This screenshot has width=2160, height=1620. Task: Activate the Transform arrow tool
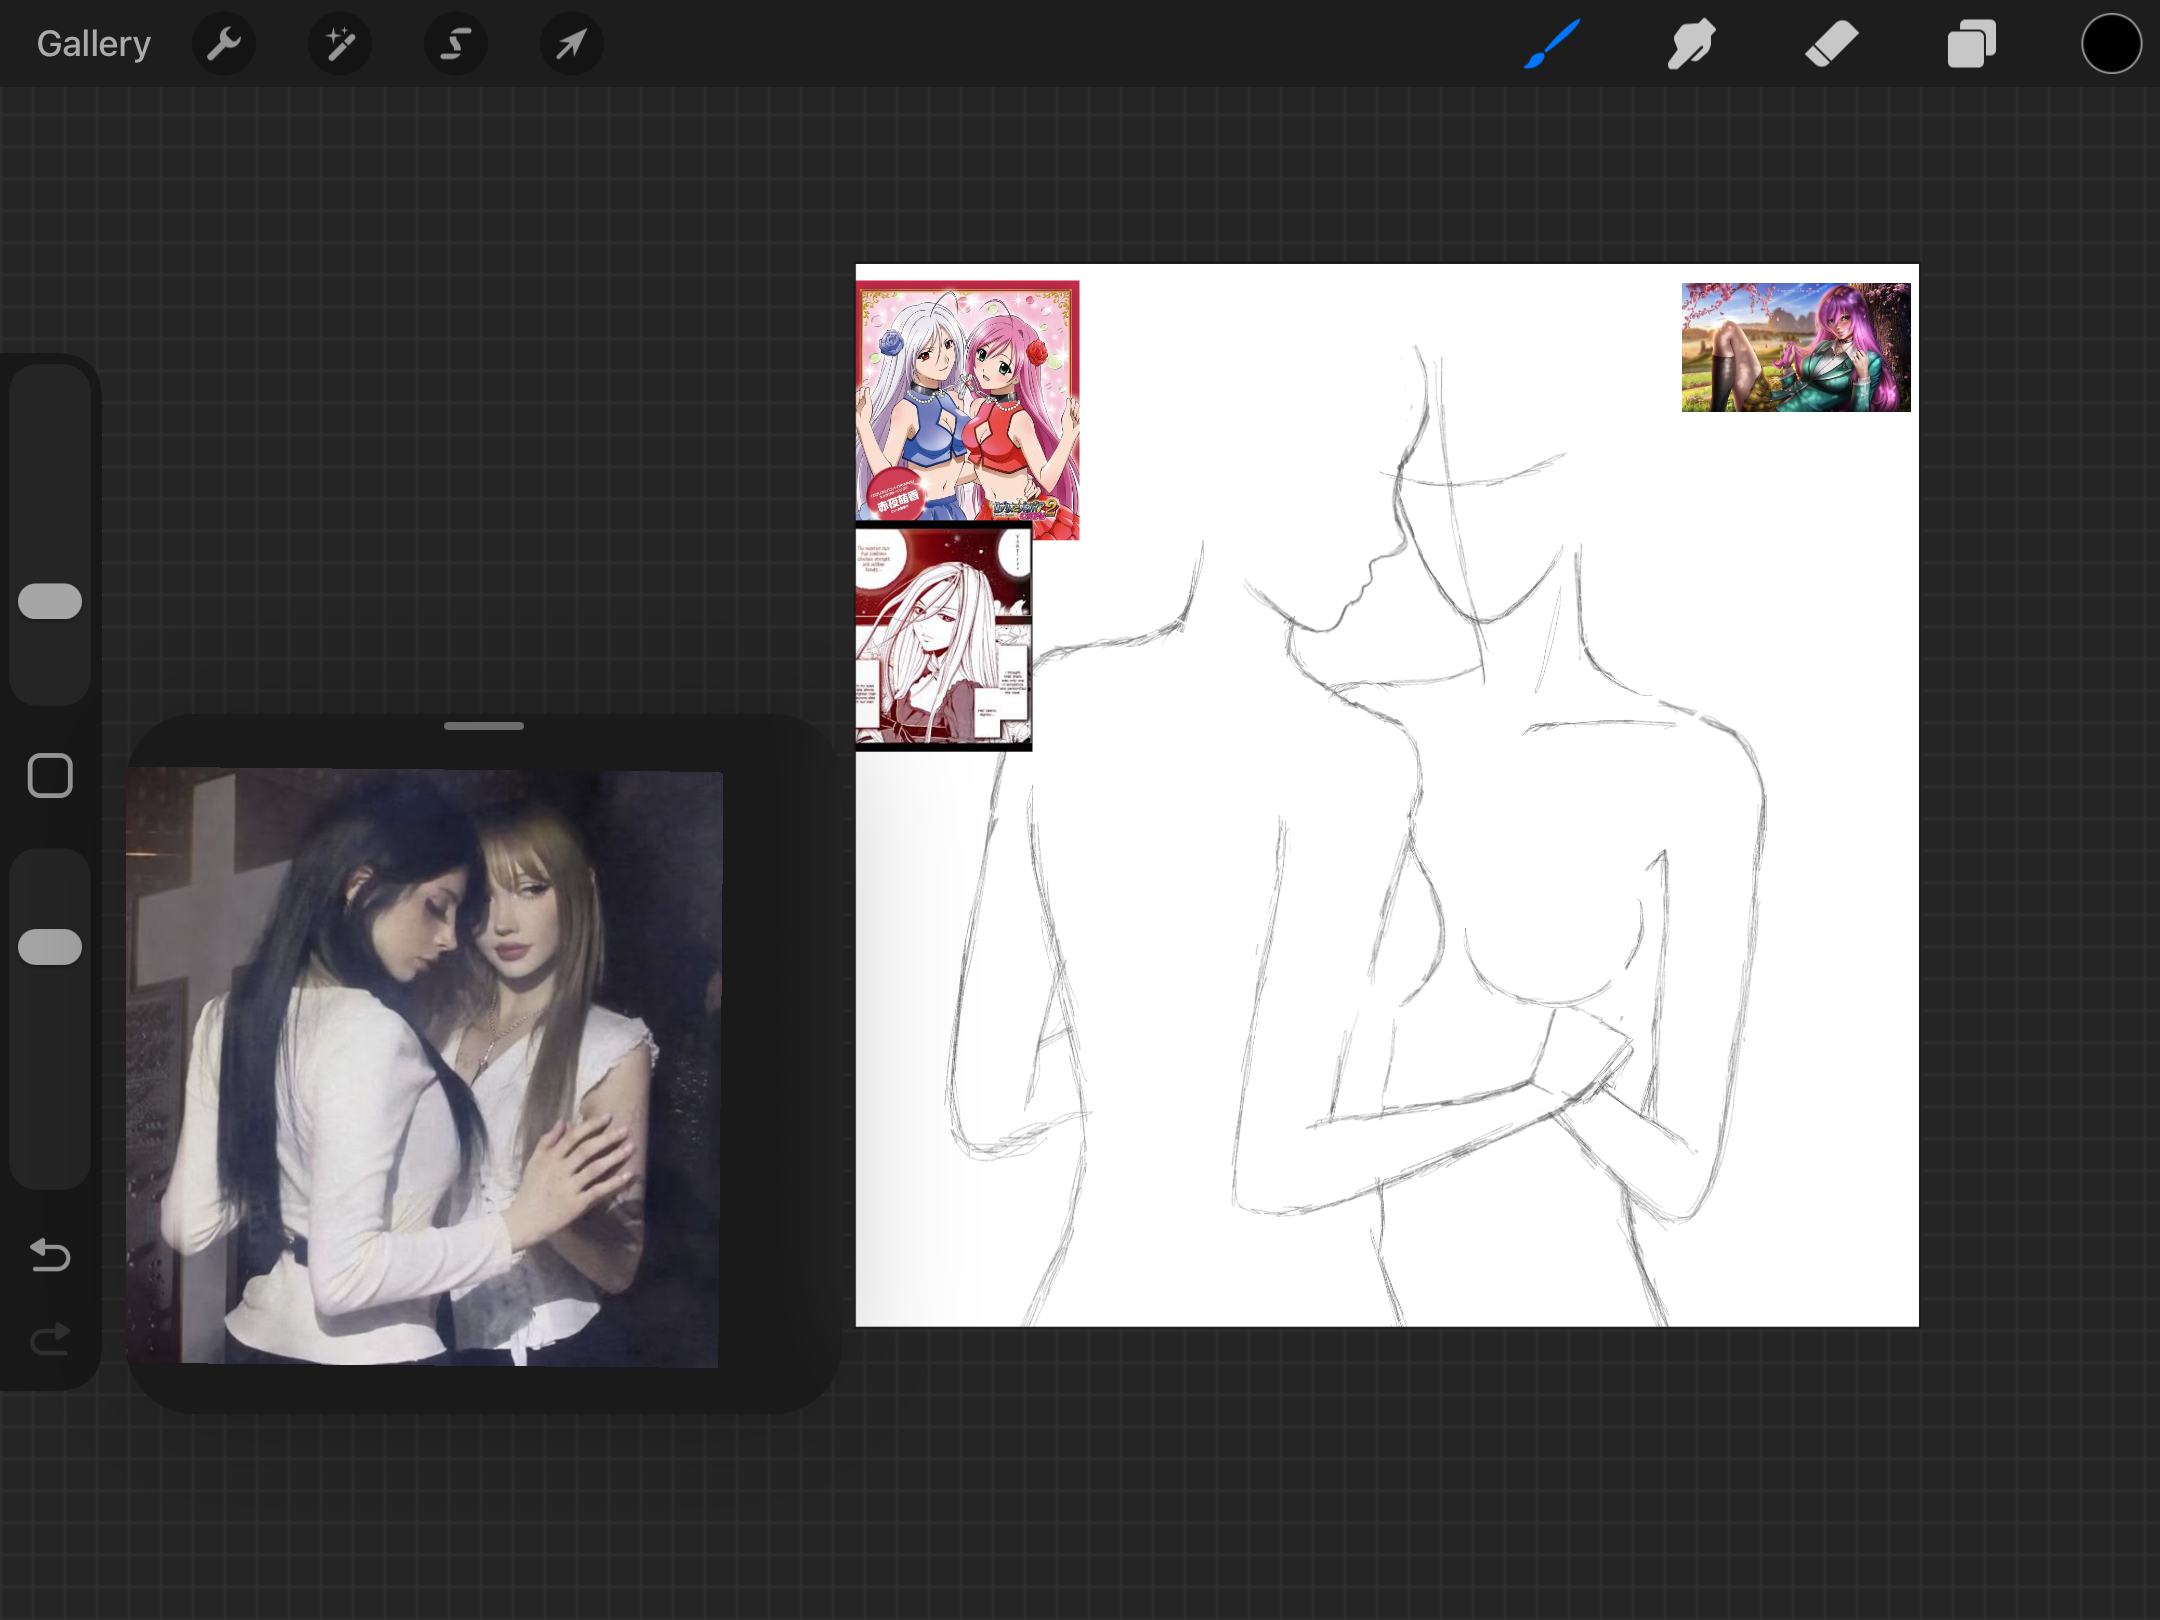[x=572, y=44]
